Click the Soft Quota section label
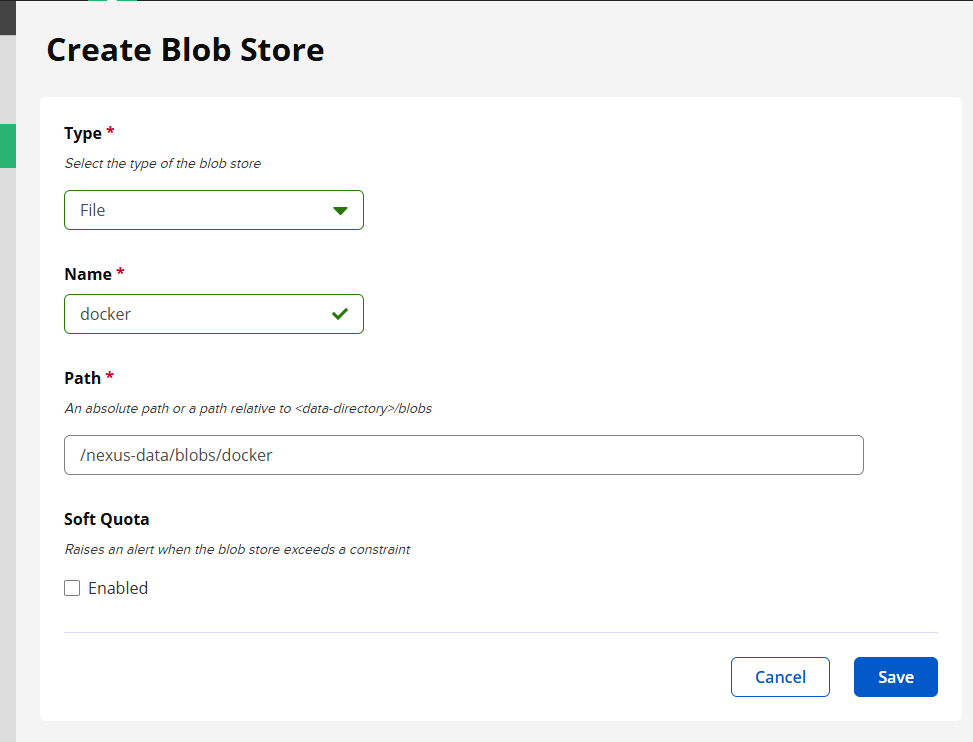This screenshot has height=742, width=973. point(107,519)
